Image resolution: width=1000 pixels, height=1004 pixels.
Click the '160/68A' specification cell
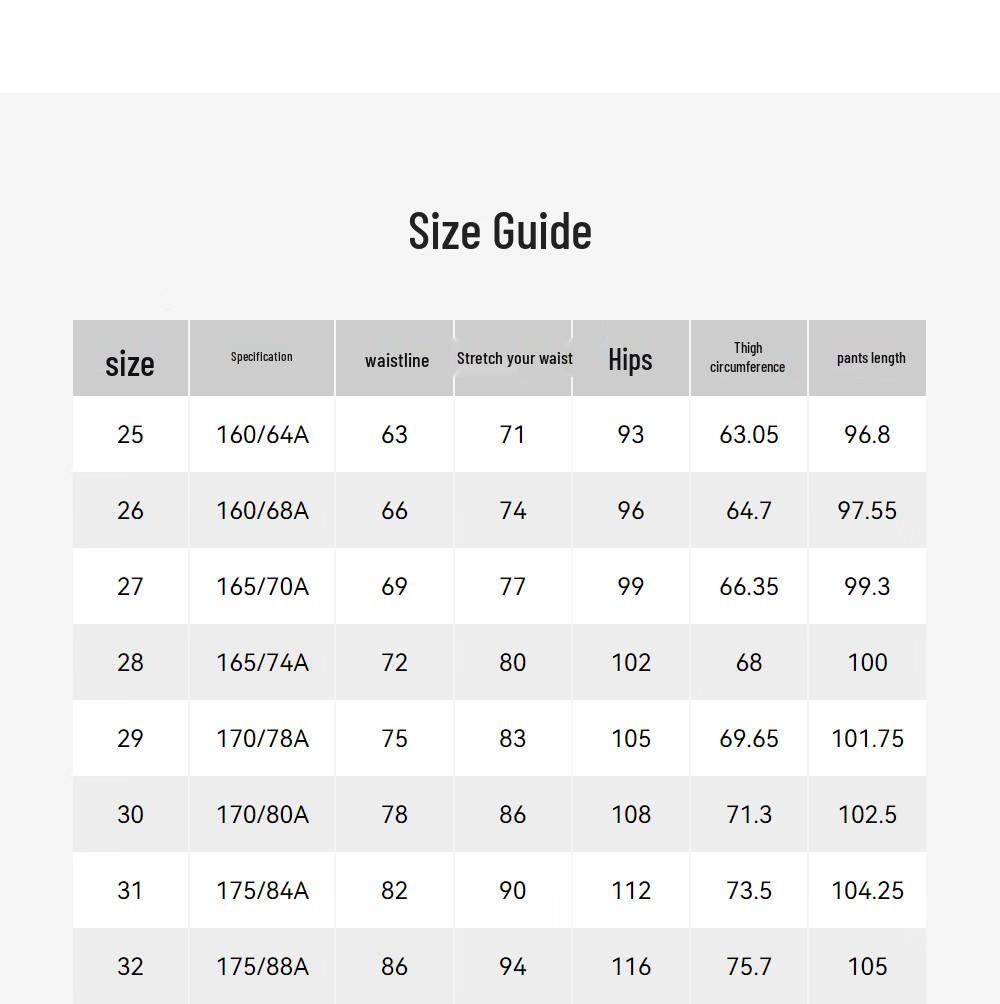[x=262, y=511]
